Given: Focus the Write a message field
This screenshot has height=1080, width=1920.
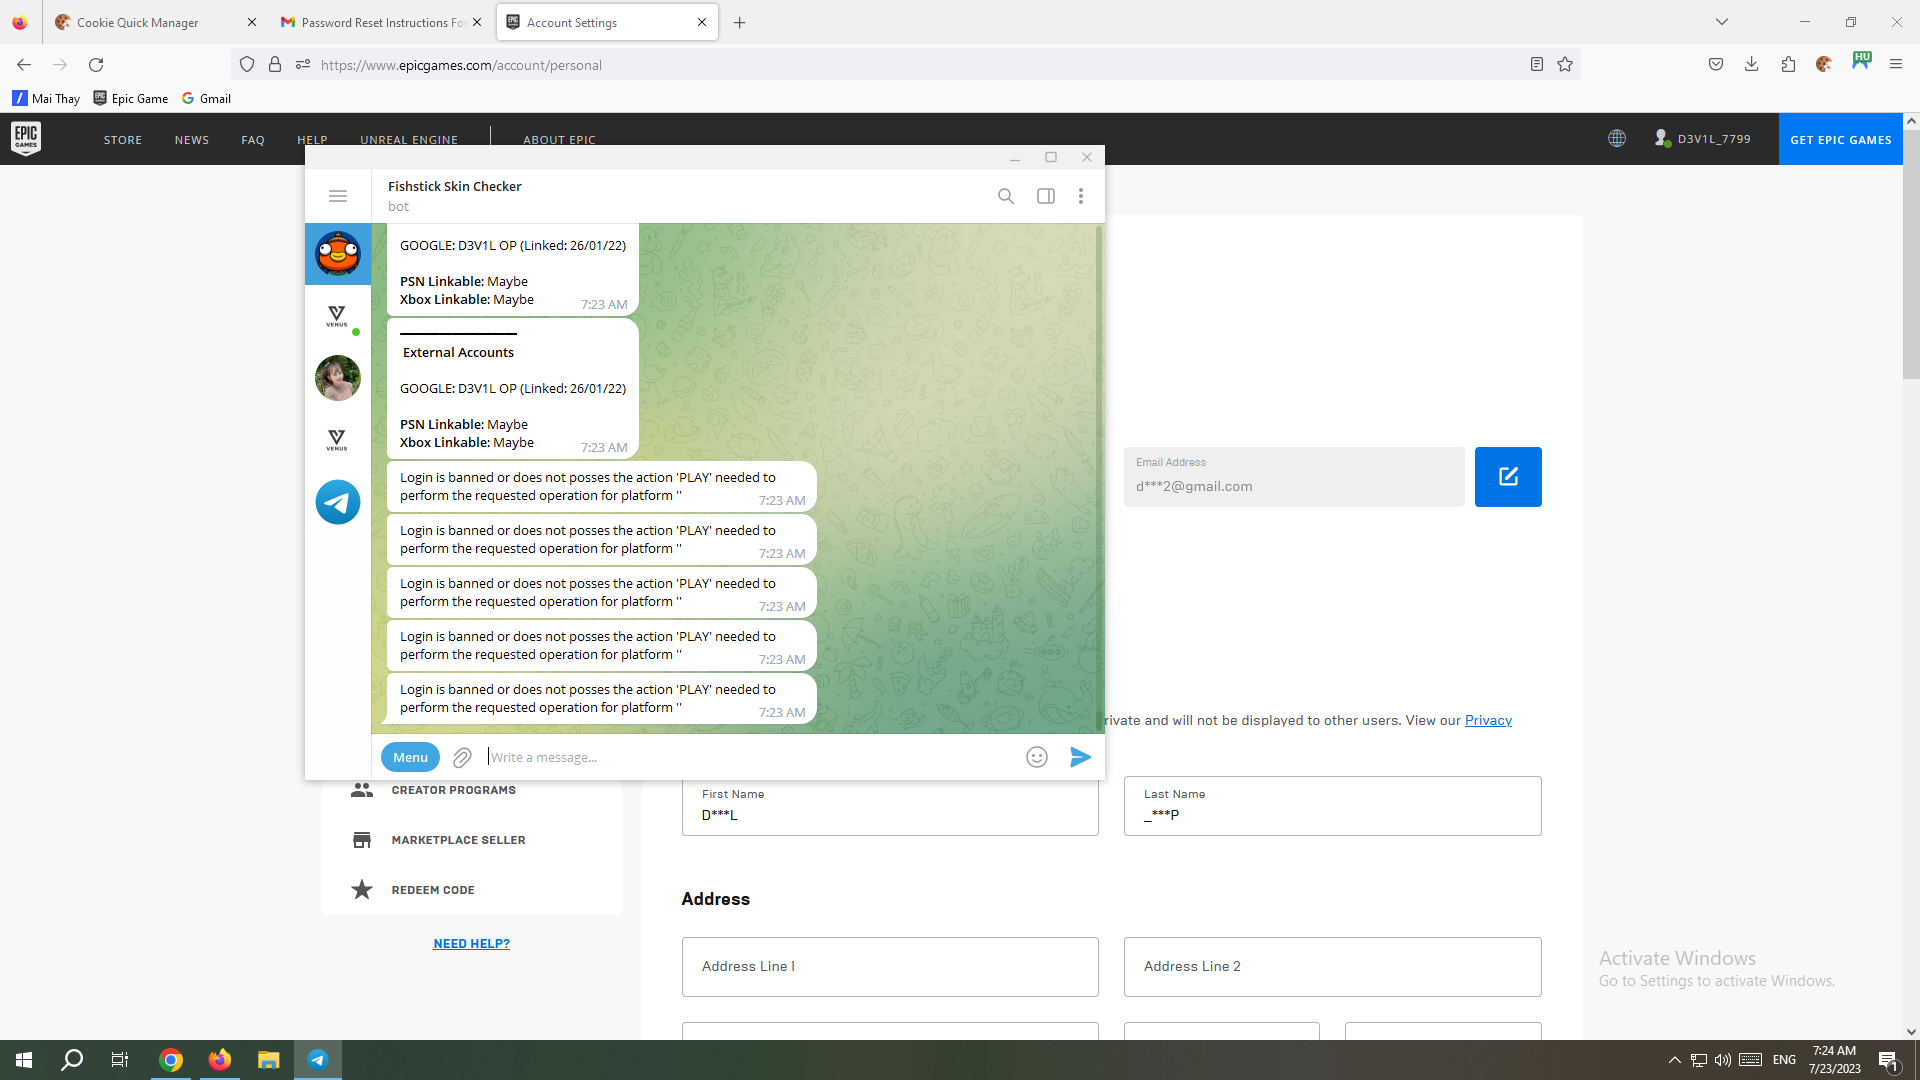Looking at the screenshot, I should click(x=750, y=757).
